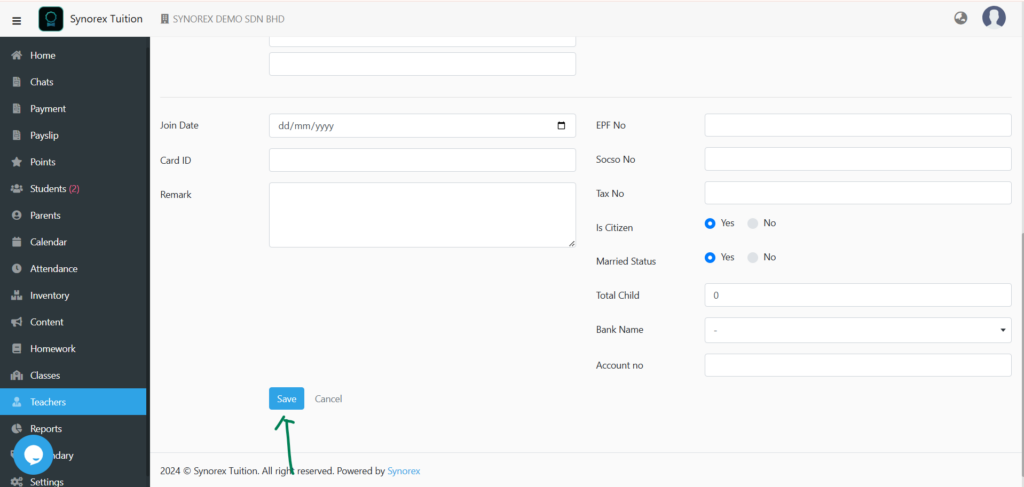Toggle the hamburger menu icon

[17, 20]
